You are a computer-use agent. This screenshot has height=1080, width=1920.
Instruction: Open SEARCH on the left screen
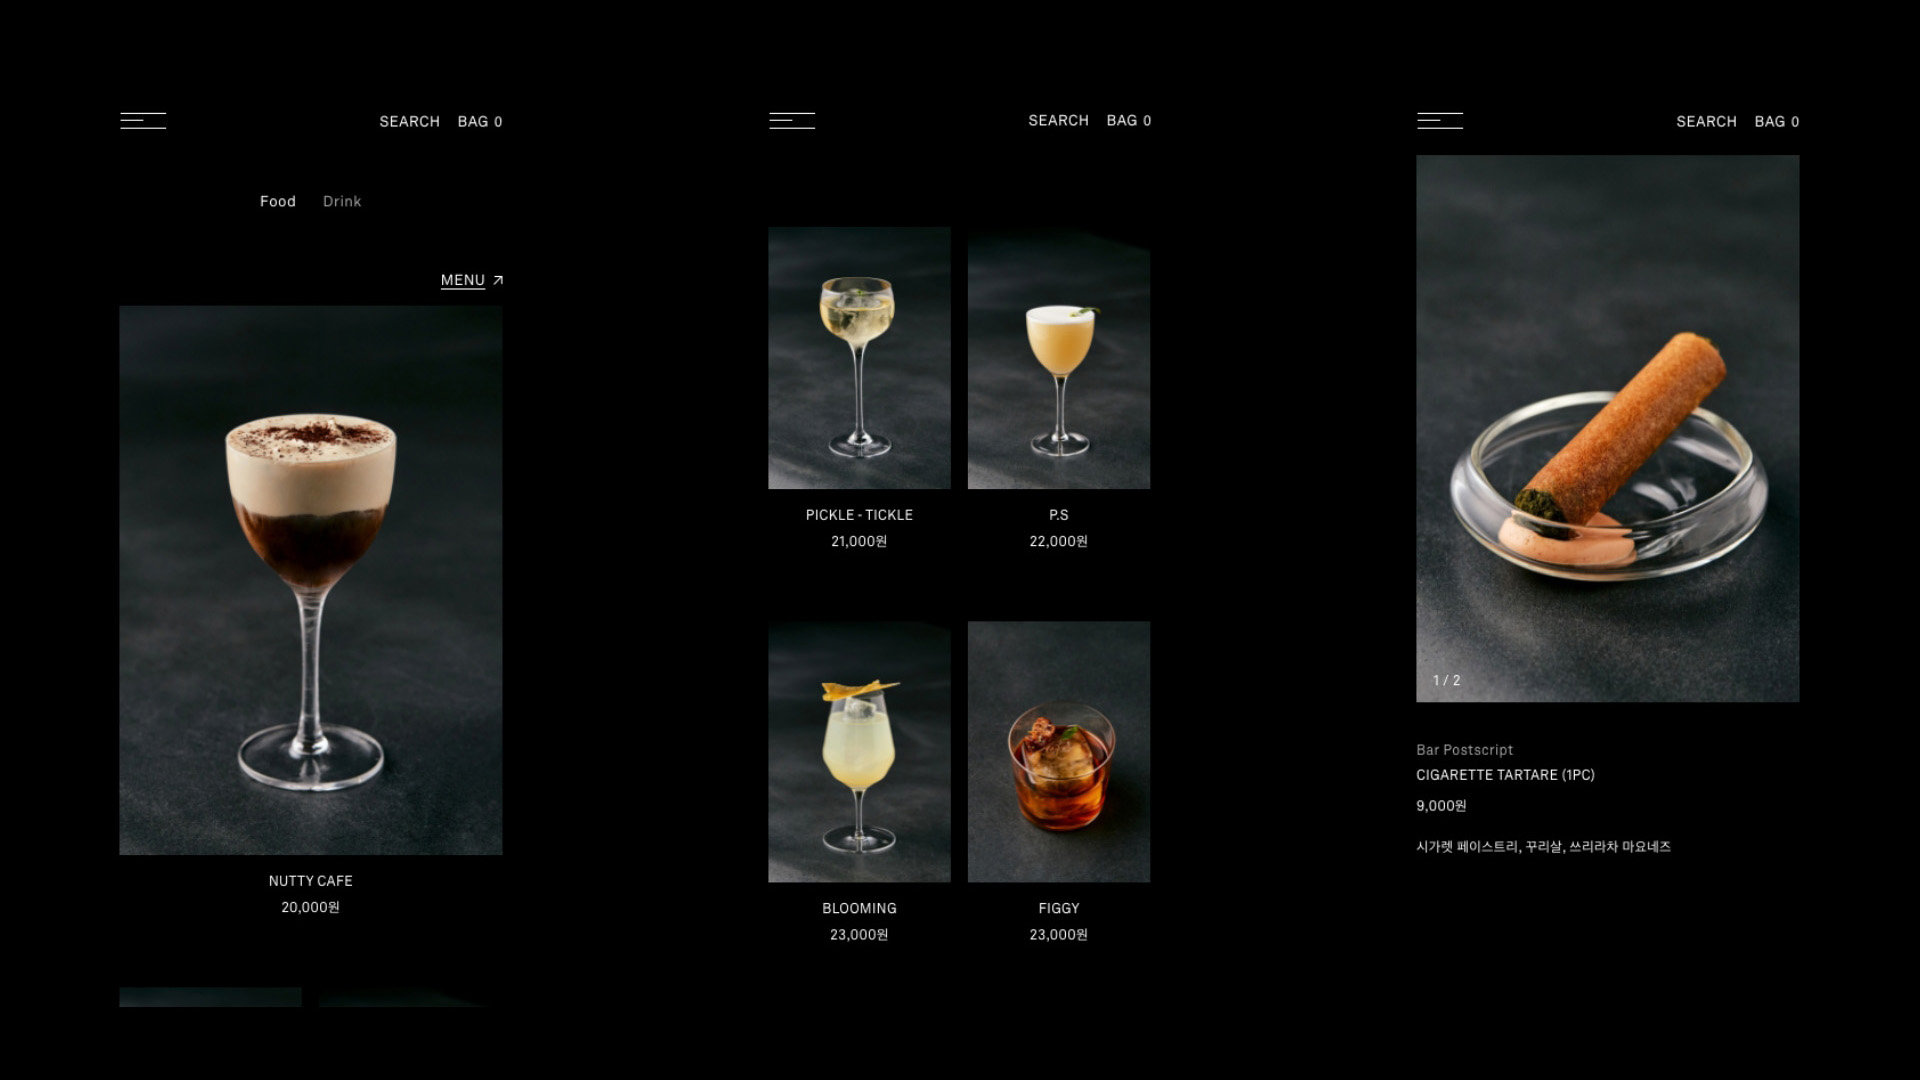409,121
